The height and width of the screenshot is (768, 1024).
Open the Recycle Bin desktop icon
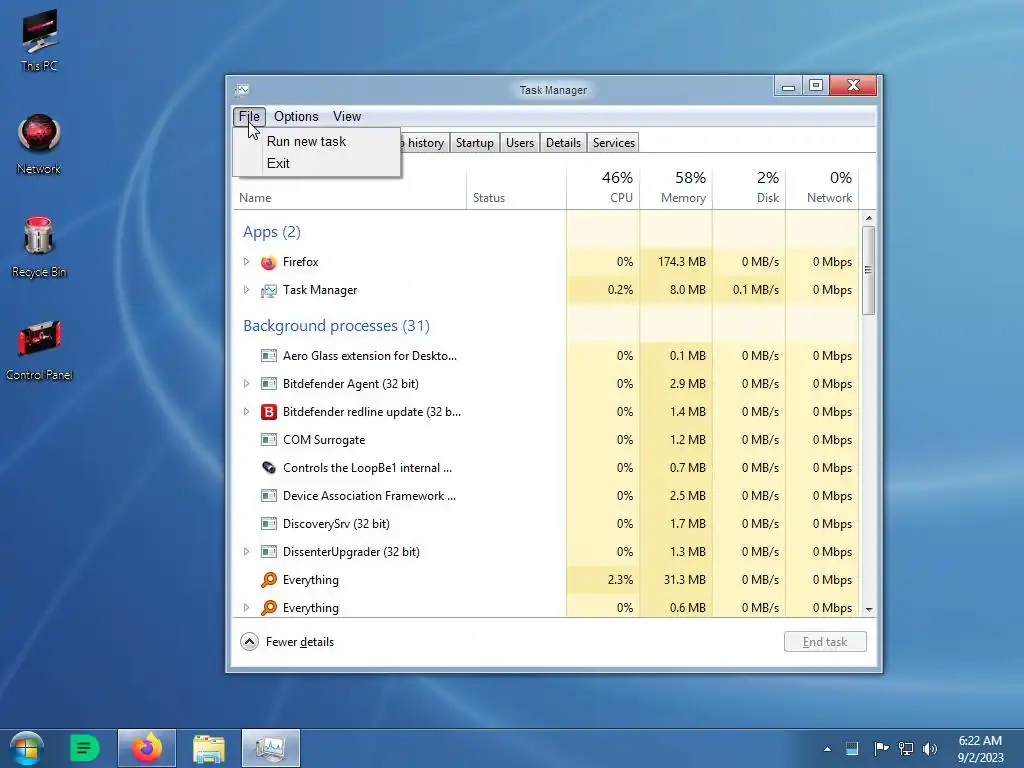39,246
